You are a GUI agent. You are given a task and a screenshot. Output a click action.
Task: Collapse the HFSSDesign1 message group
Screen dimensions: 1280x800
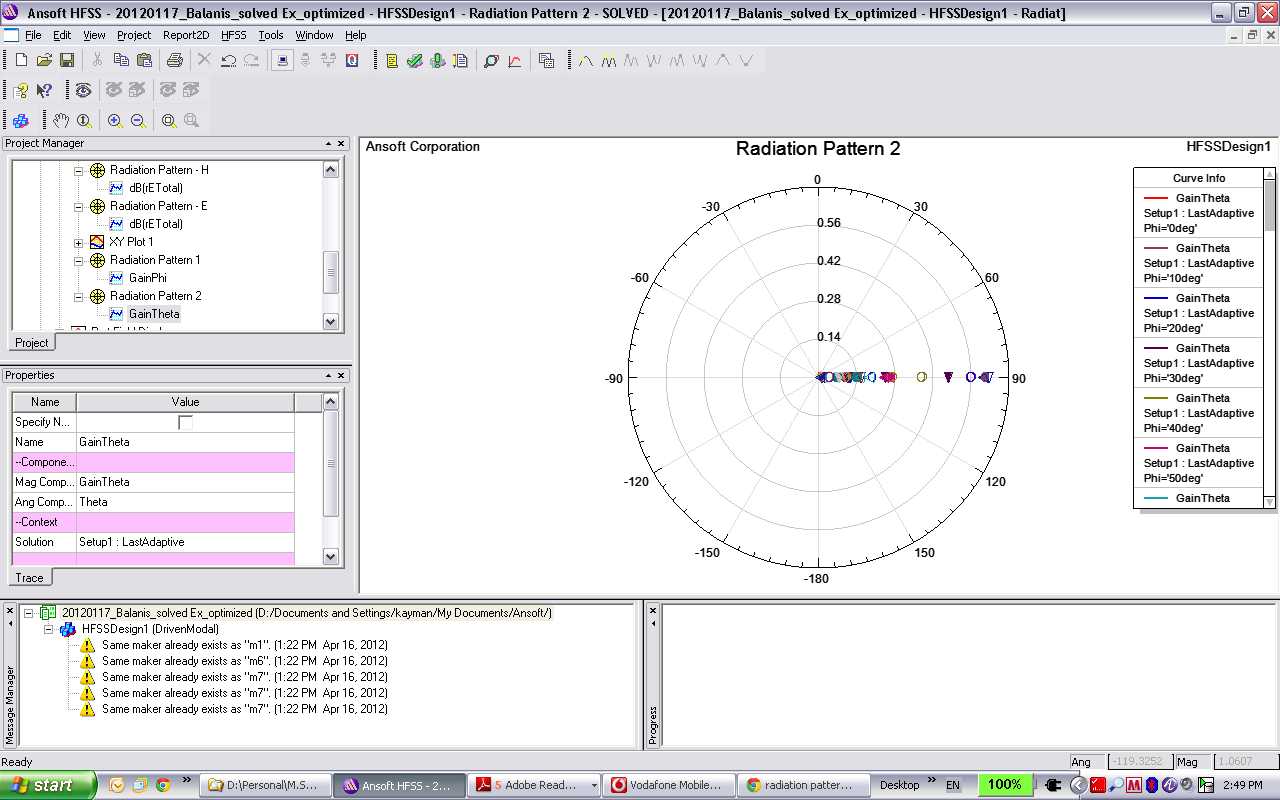pyautogui.click(x=50, y=629)
